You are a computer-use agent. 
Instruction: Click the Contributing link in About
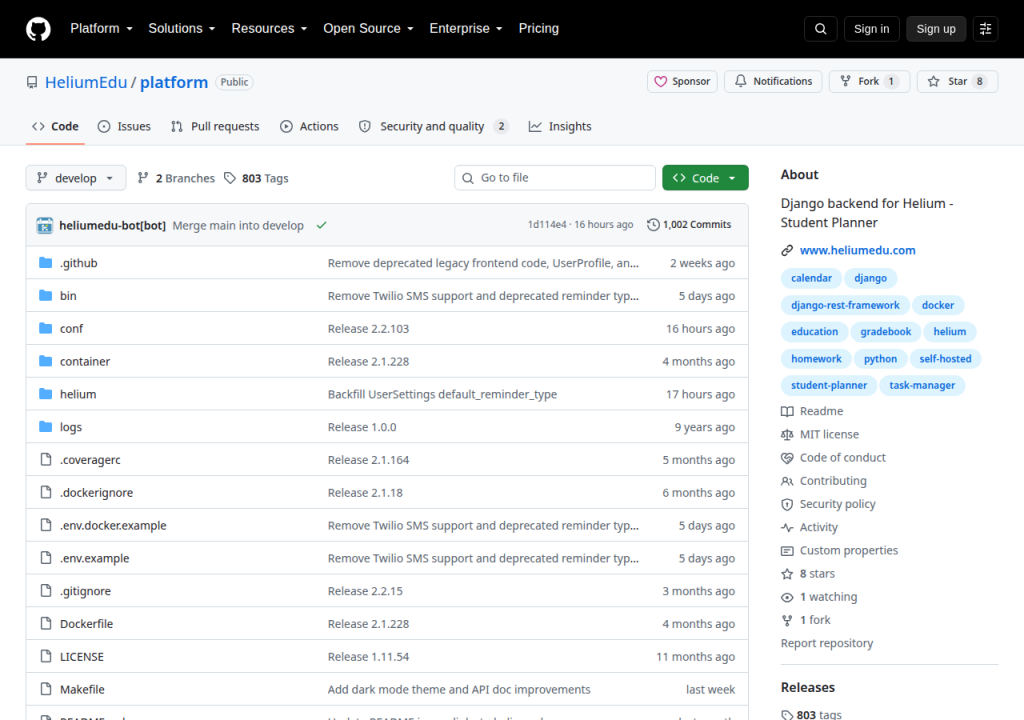point(833,481)
